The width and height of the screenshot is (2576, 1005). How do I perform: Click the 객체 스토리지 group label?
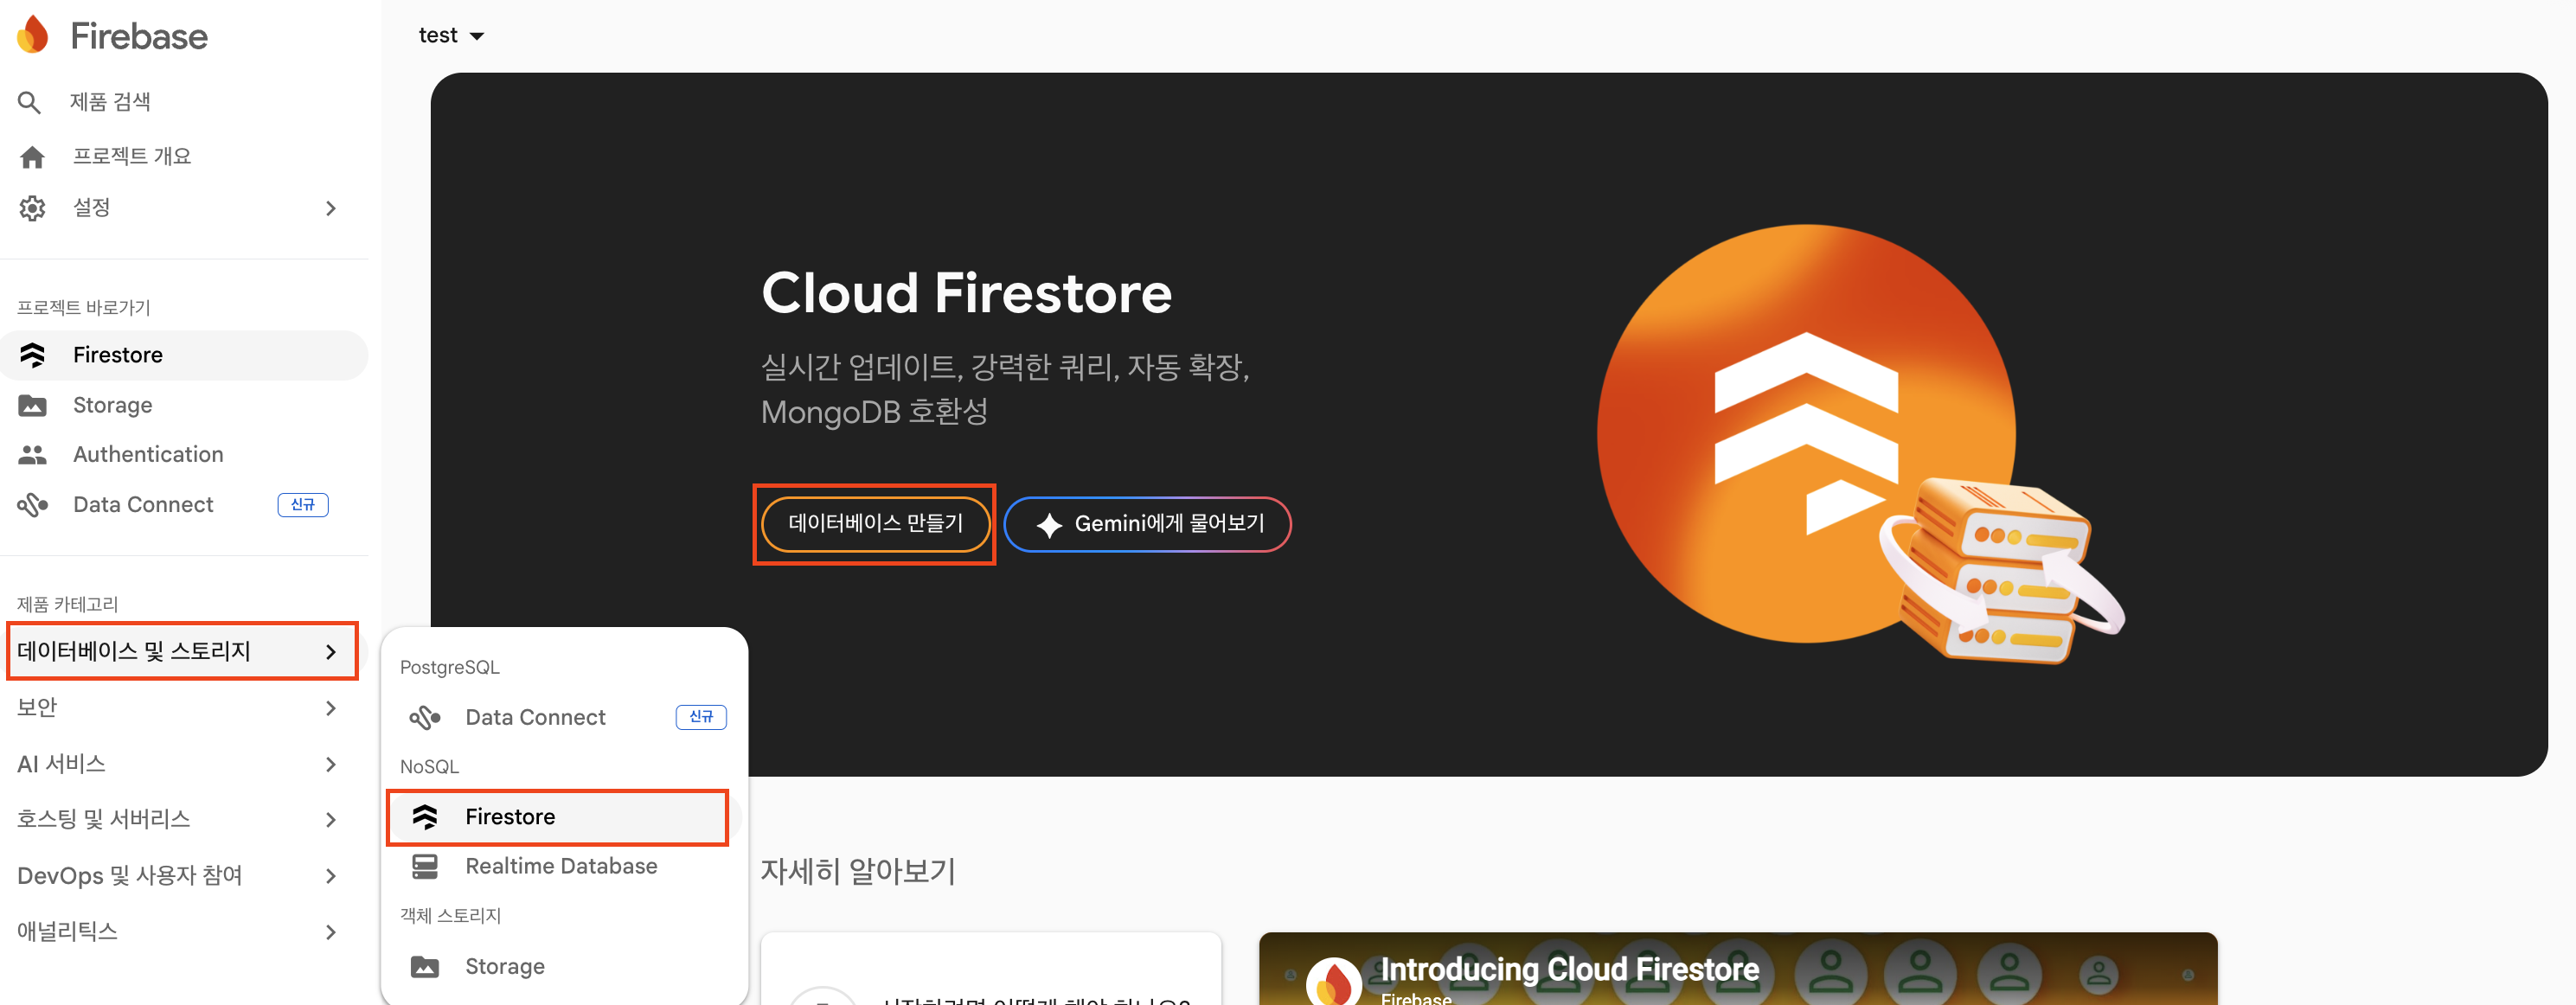tap(450, 916)
